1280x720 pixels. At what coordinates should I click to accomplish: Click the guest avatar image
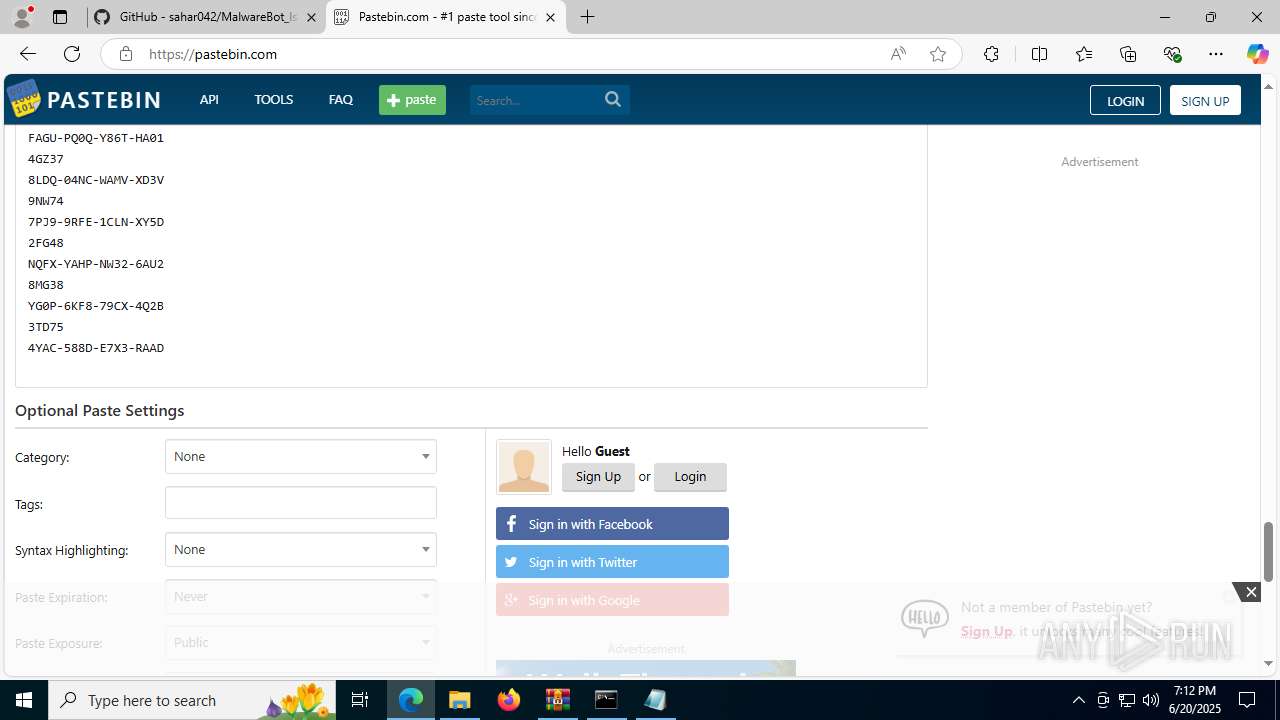[524, 467]
